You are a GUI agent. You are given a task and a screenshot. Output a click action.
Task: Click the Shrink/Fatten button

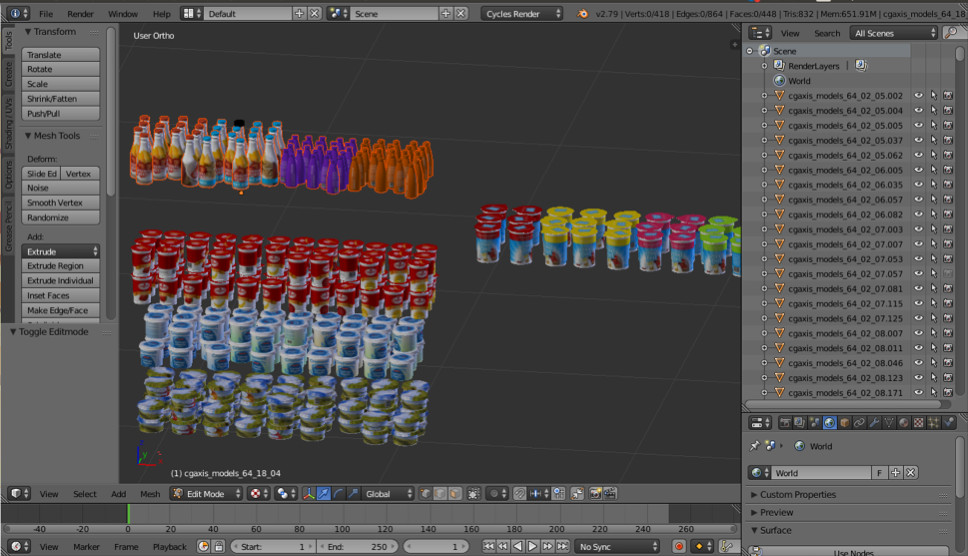click(x=61, y=99)
